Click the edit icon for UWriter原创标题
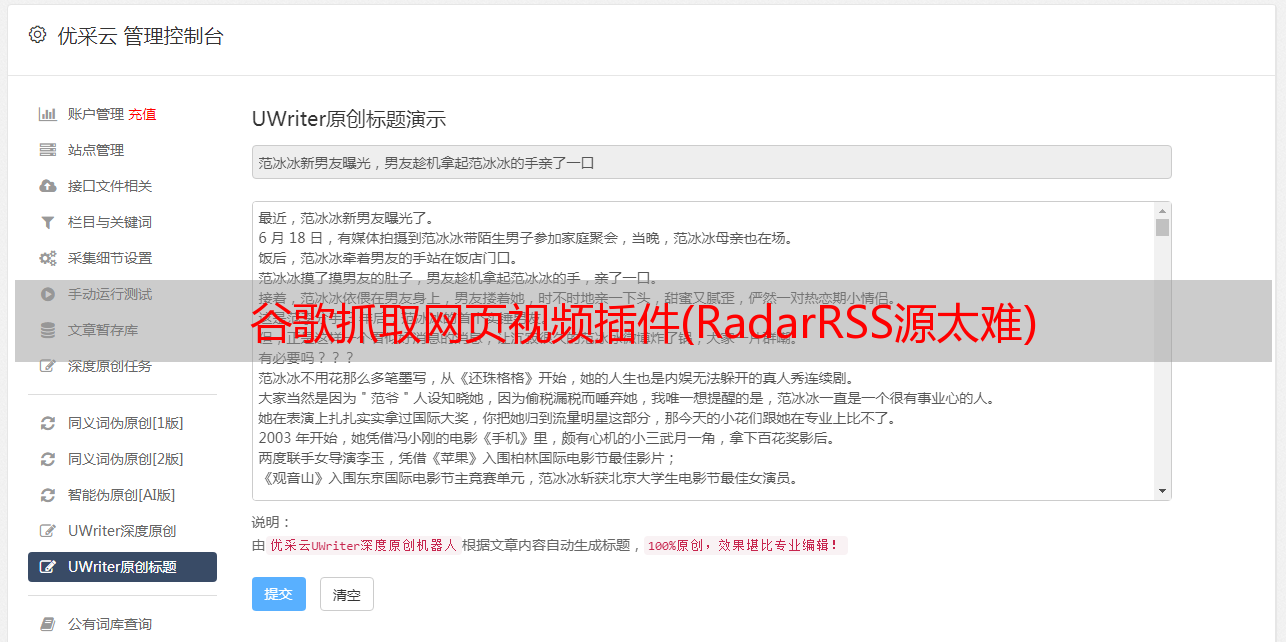The width and height of the screenshot is (1286, 642). (x=47, y=567)
